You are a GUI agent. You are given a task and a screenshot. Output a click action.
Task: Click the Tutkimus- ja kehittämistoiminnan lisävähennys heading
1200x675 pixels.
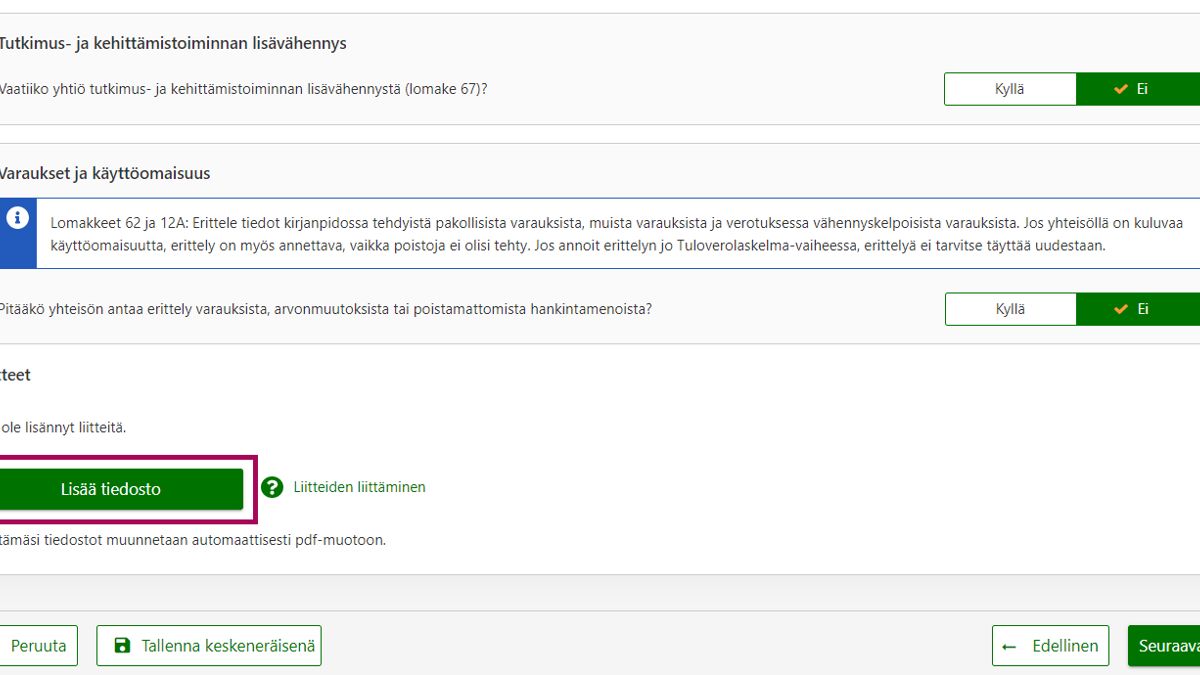tap(172, 43)
